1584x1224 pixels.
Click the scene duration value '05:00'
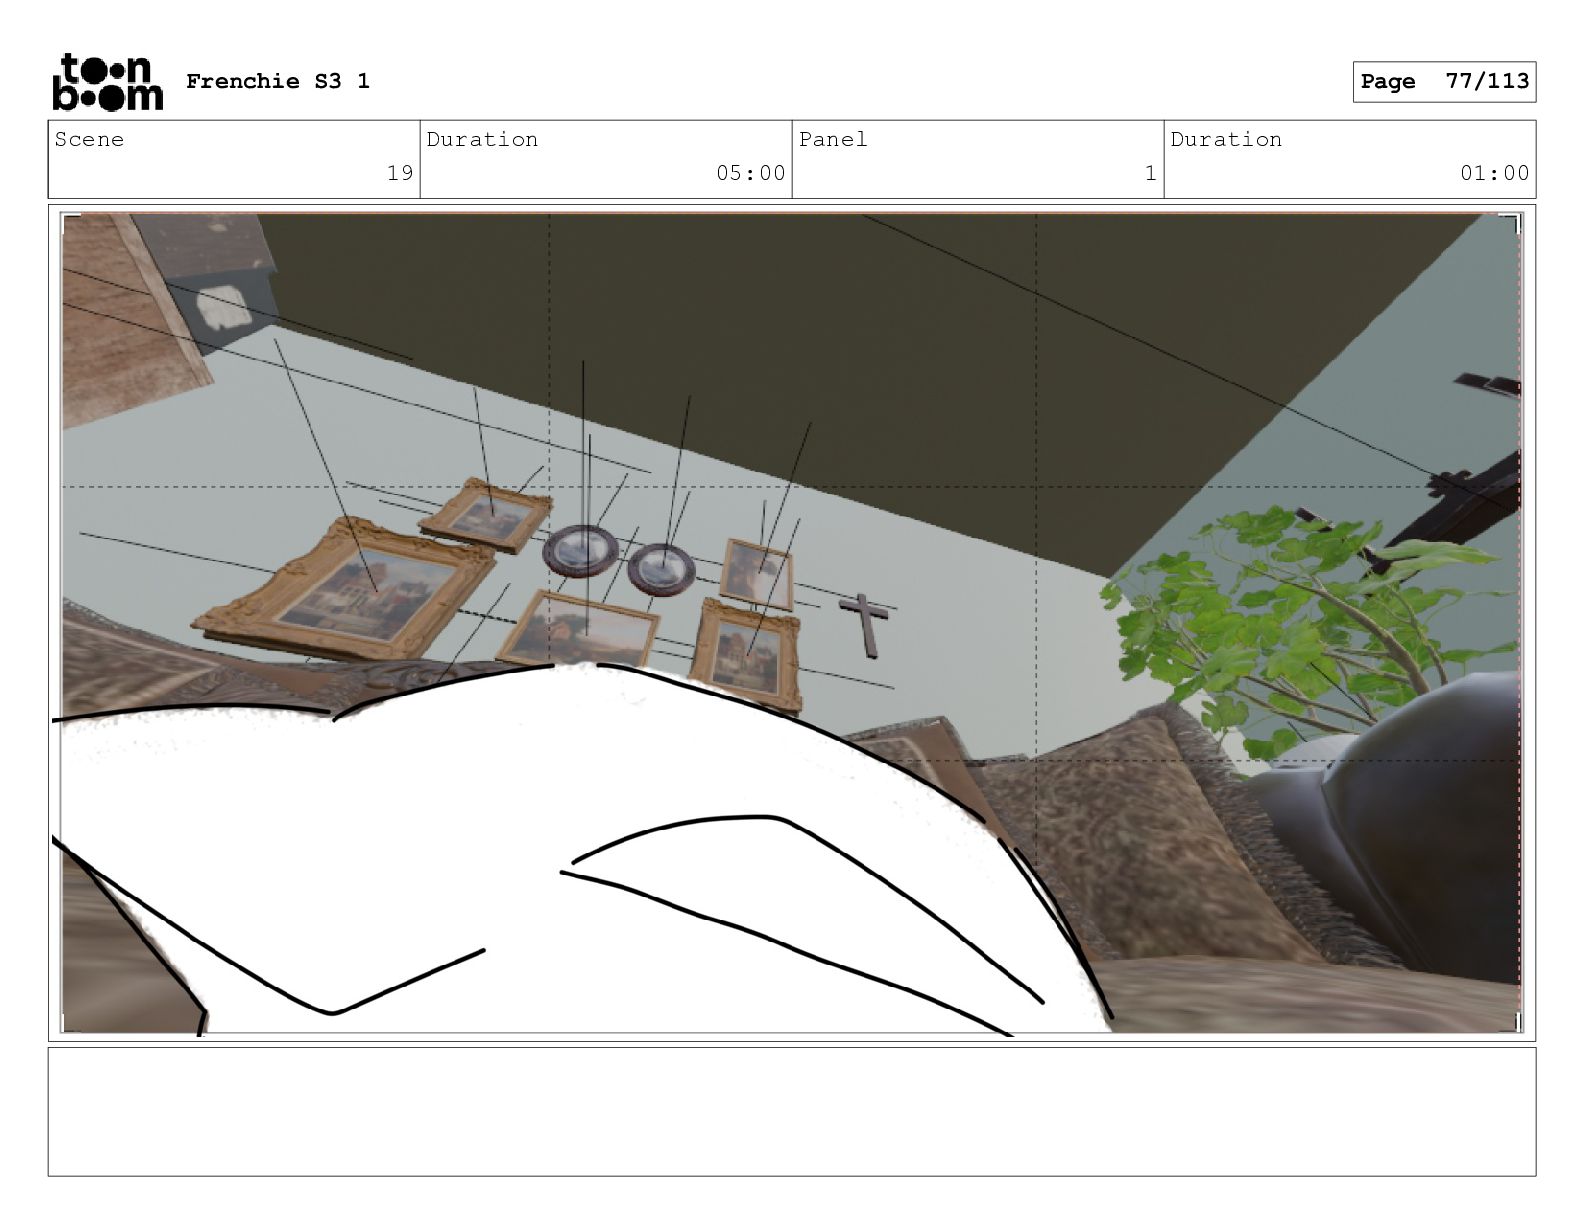tap(751, 173)
